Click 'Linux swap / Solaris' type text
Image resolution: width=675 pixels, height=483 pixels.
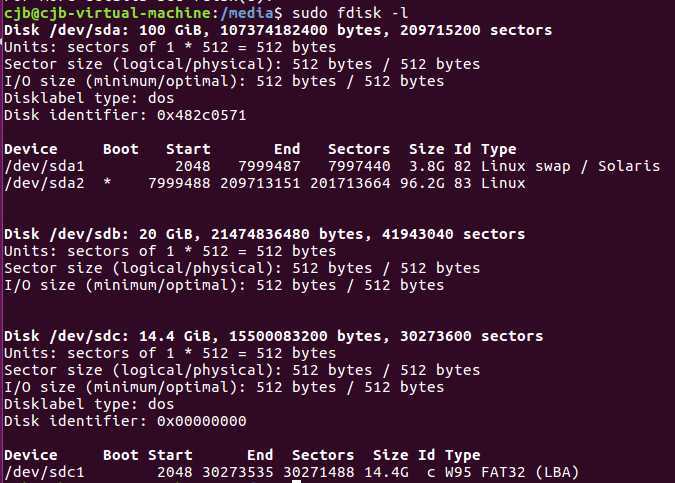click(x=570, y=166)
